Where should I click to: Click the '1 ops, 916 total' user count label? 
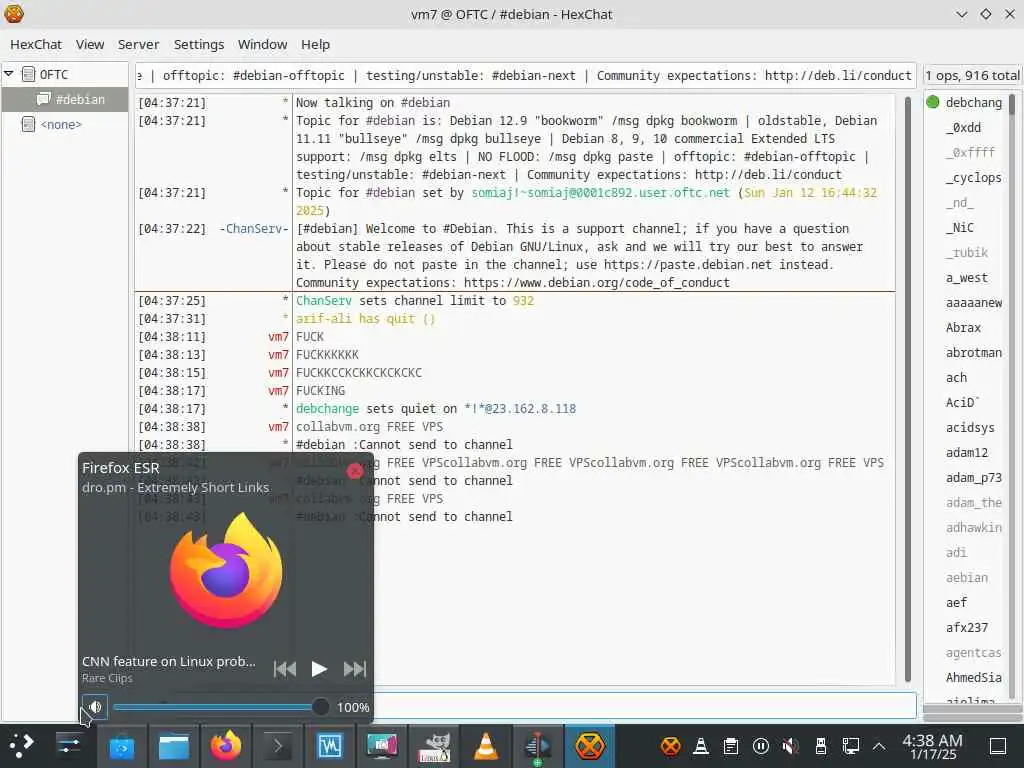point(972,76)
